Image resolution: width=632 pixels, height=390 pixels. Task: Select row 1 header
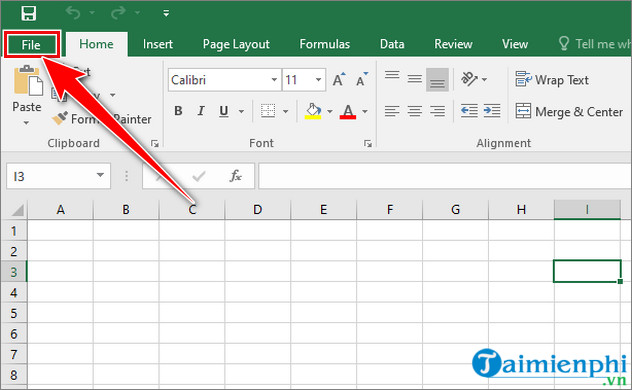pos(14,231)
